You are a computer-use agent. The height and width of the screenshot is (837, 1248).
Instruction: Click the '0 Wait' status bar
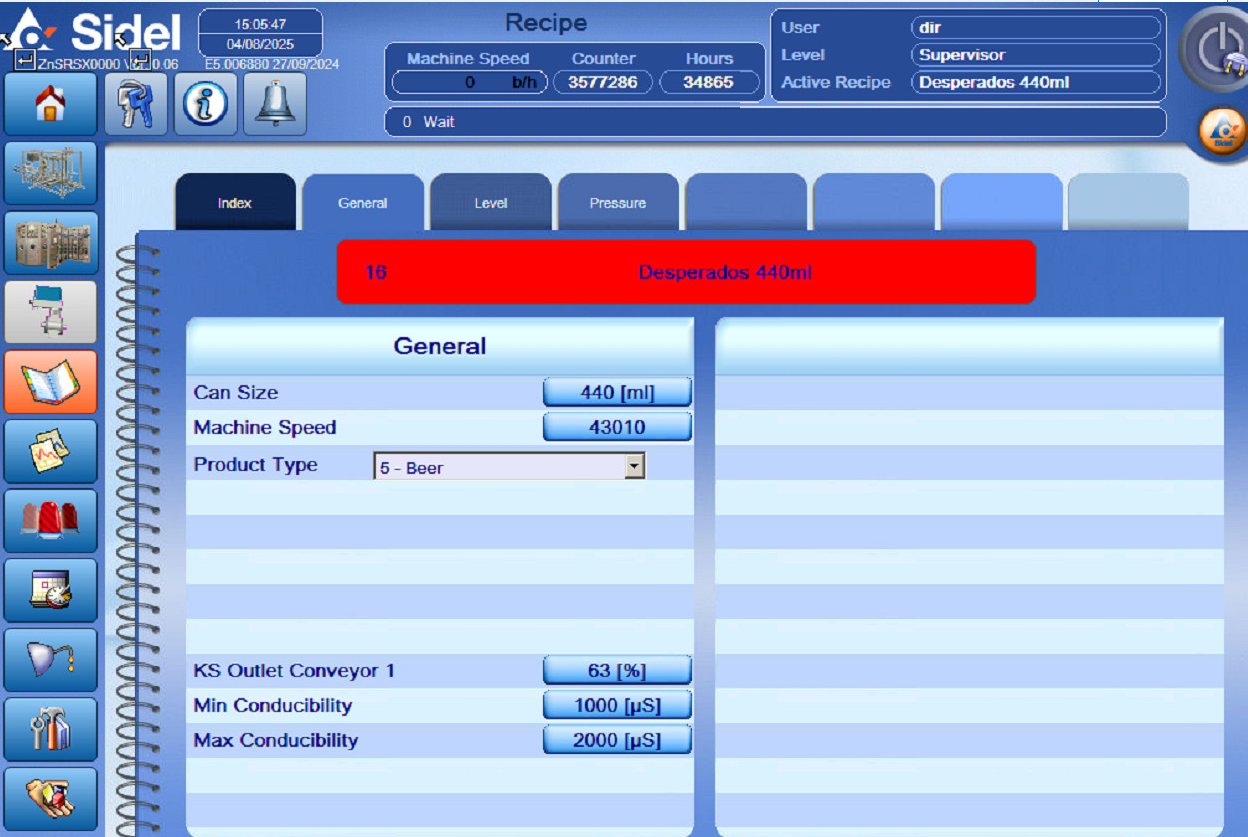click(x=776, y=122)
